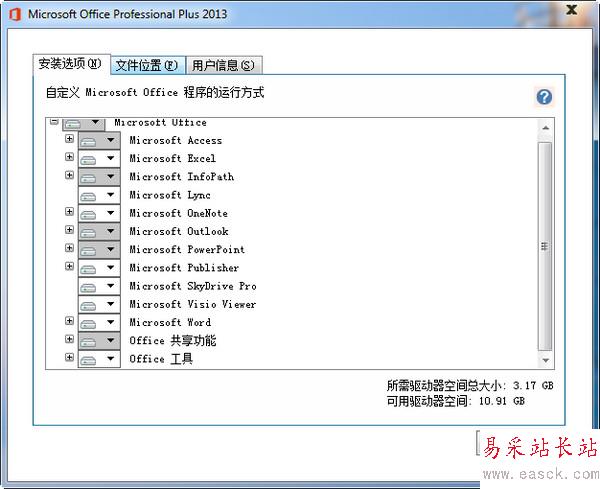Image resolution: width=600 pixels, height=489 pixels.
Task: Open install-state dropdown for Microsoft Office root
Action: click(x=83, y=123)
